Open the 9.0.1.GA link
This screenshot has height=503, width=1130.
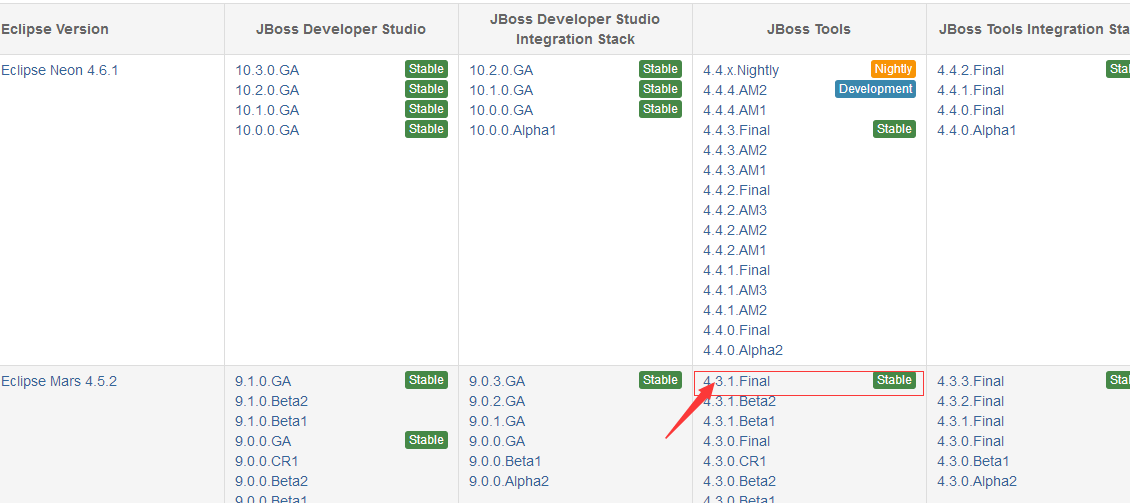click(x=497, y=421)
